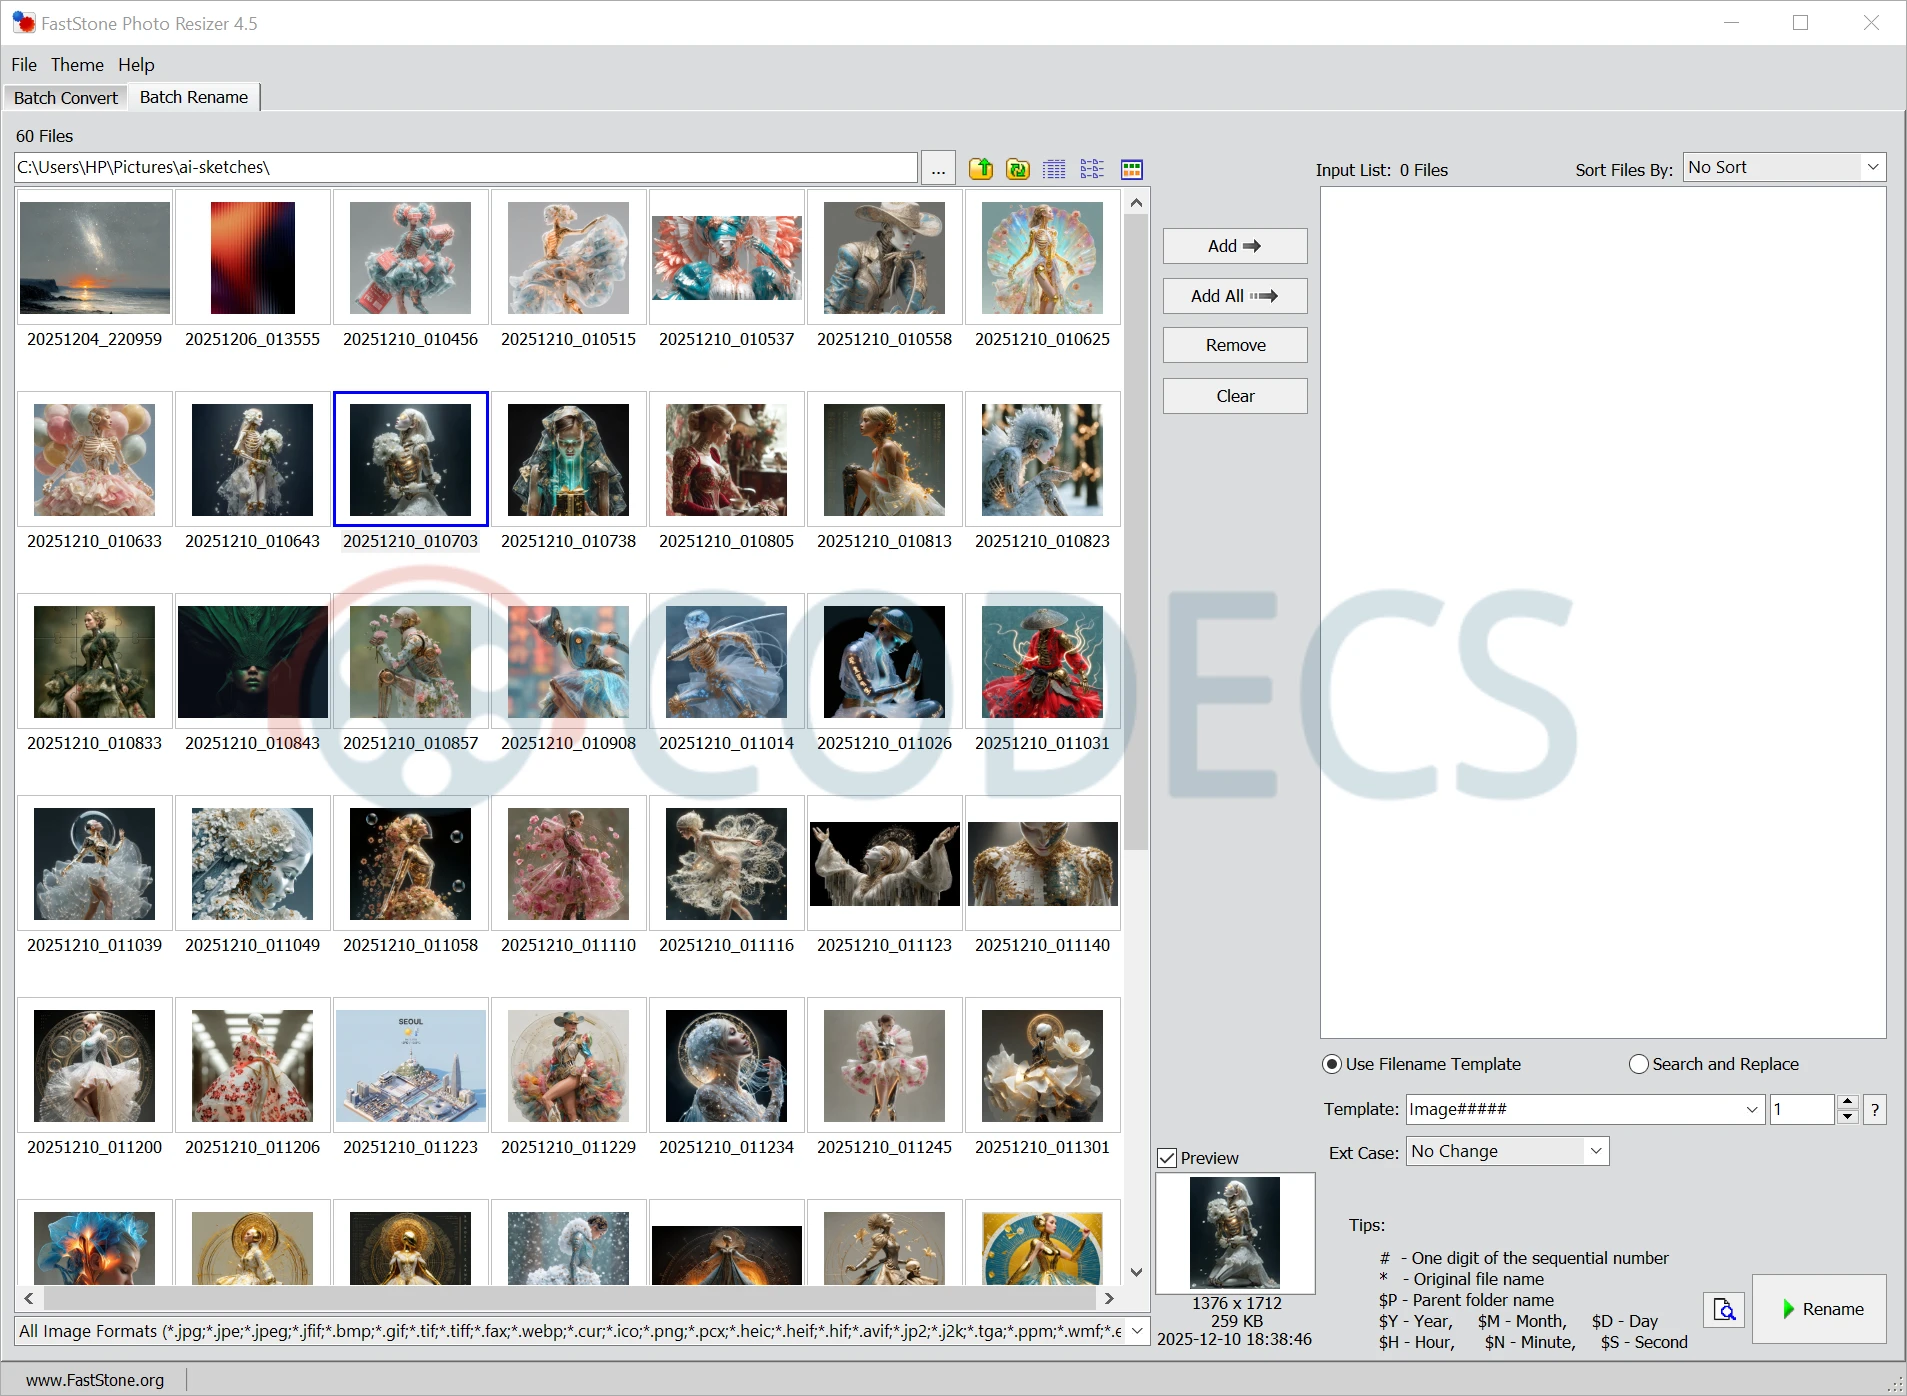Switch to the Batch Convert tab

point(66,97)
